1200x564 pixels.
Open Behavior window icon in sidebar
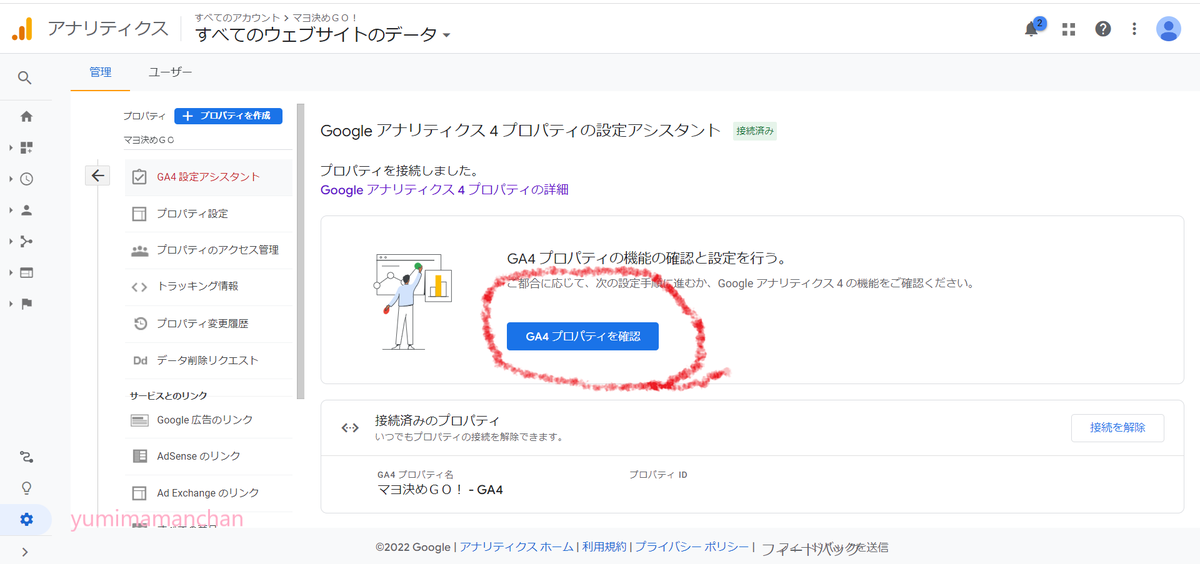[x=27, y=272]
